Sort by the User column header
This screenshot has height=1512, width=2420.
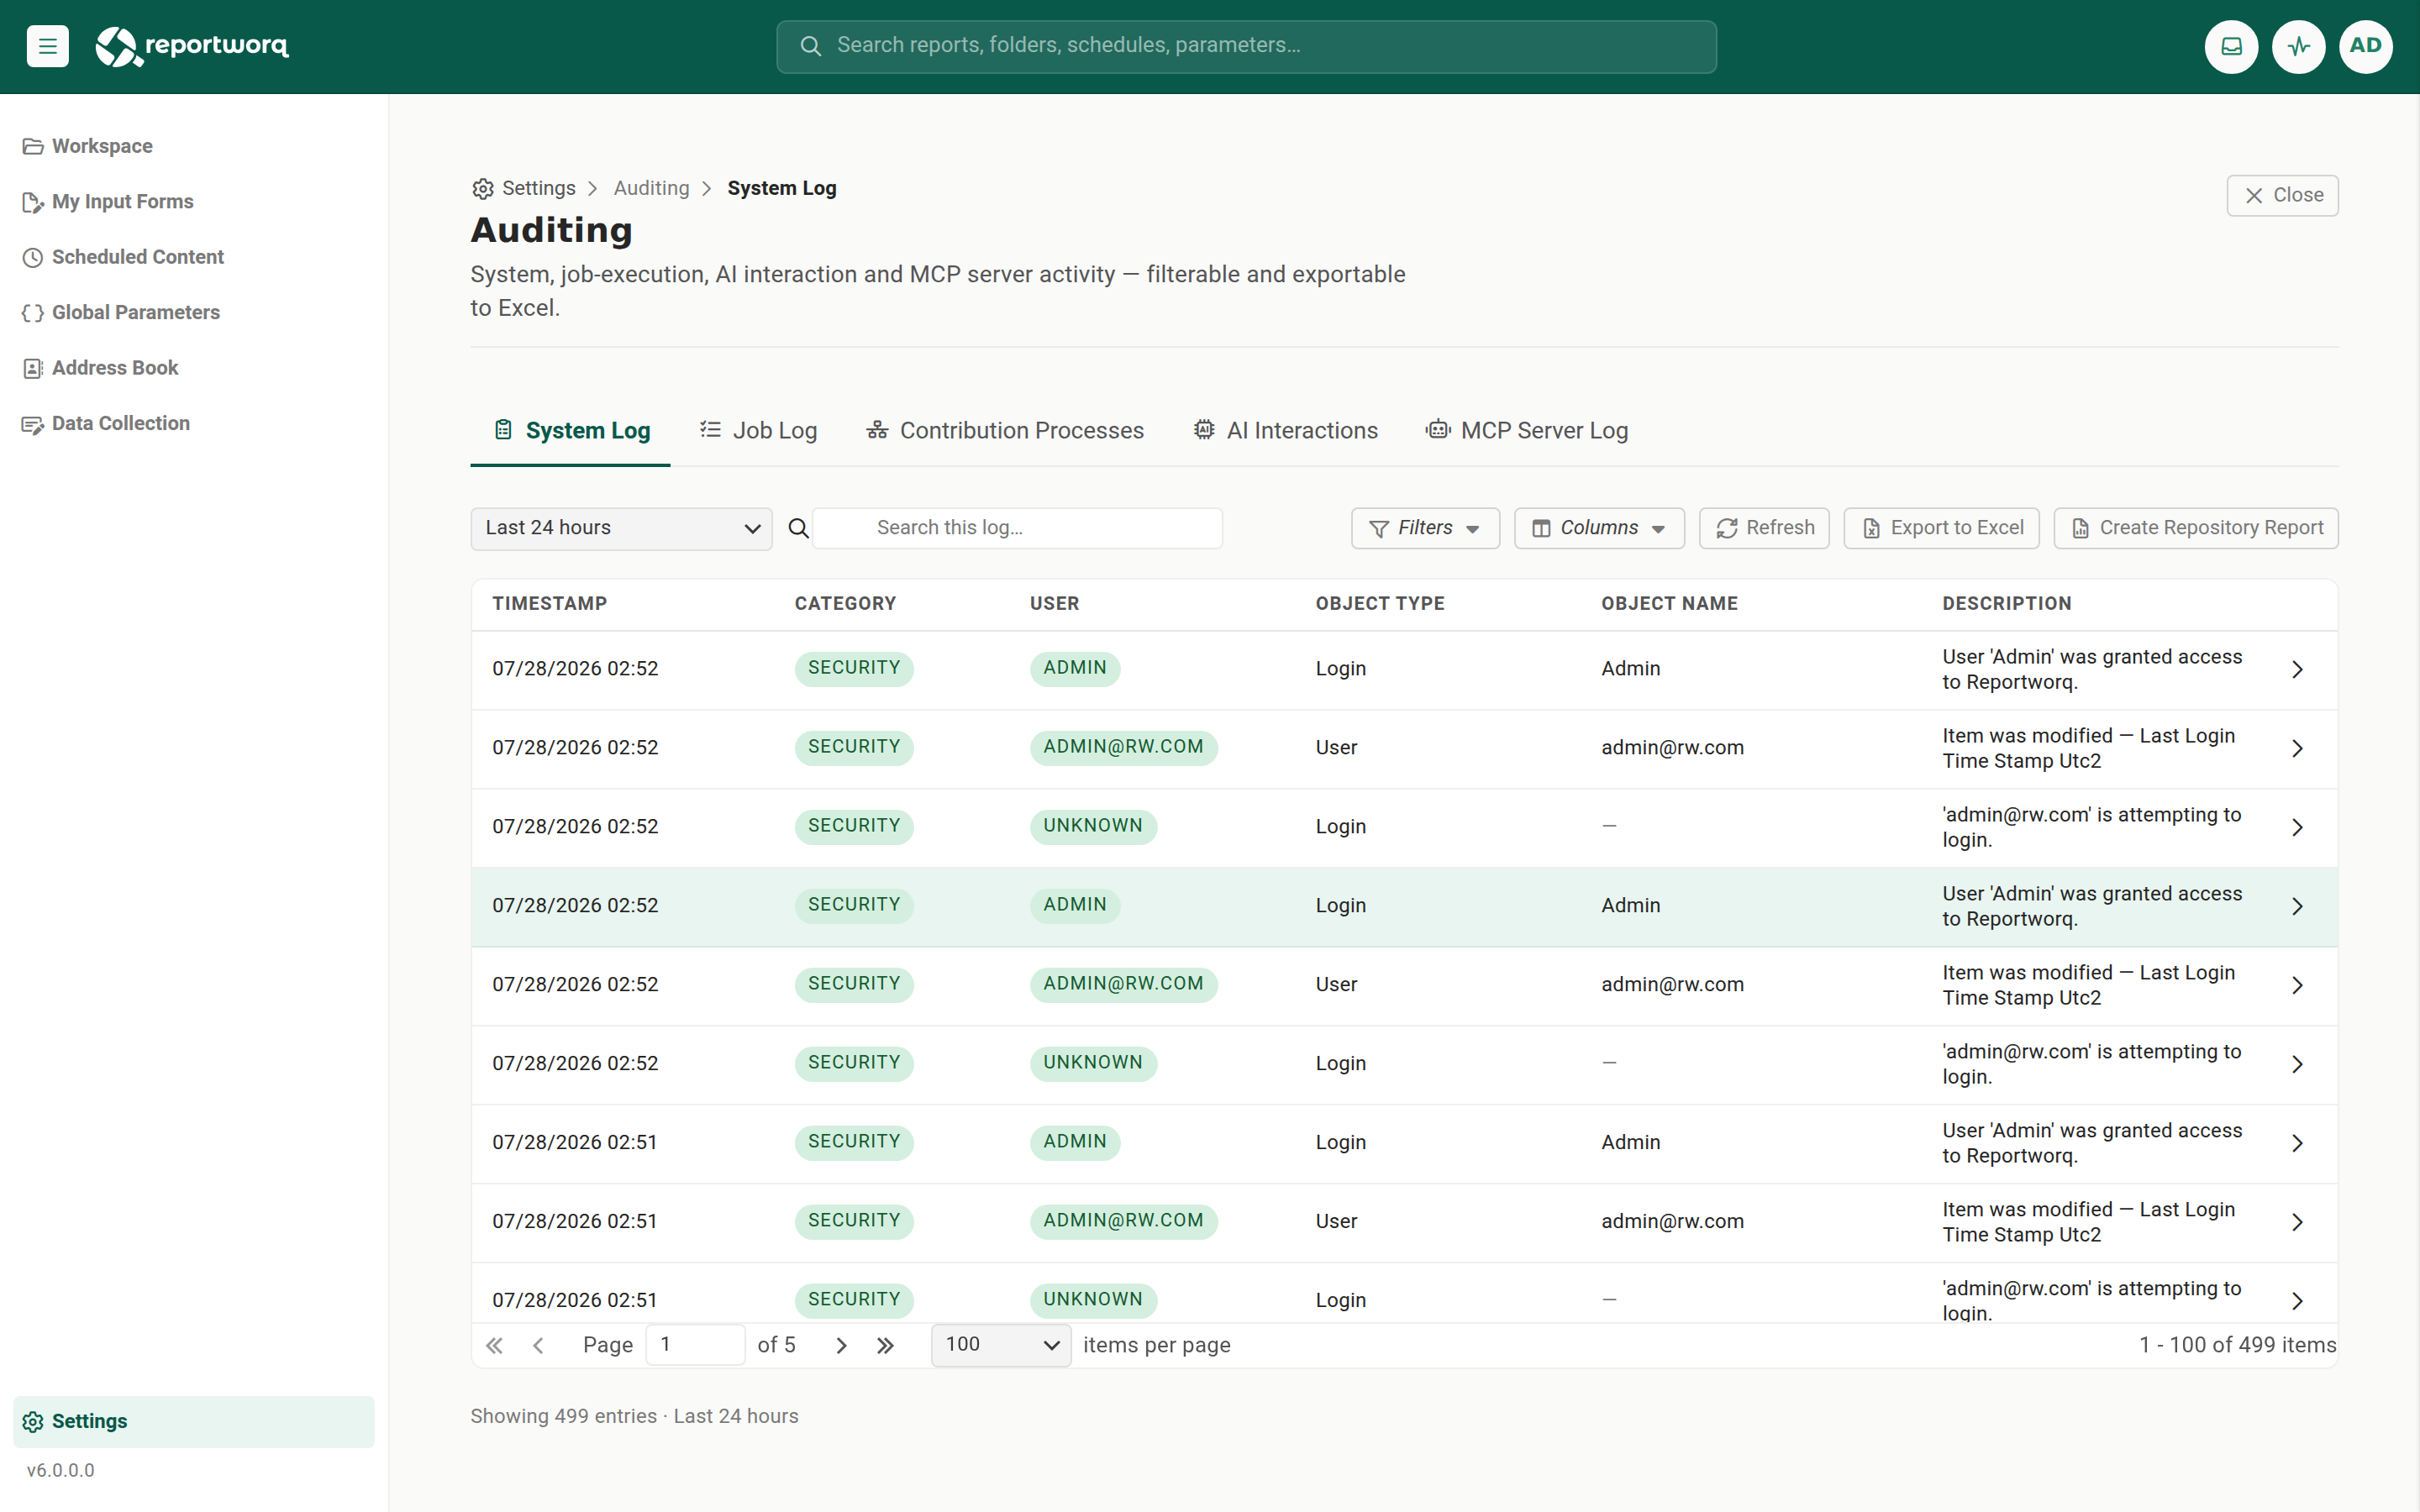click(x=1054, y=604)
